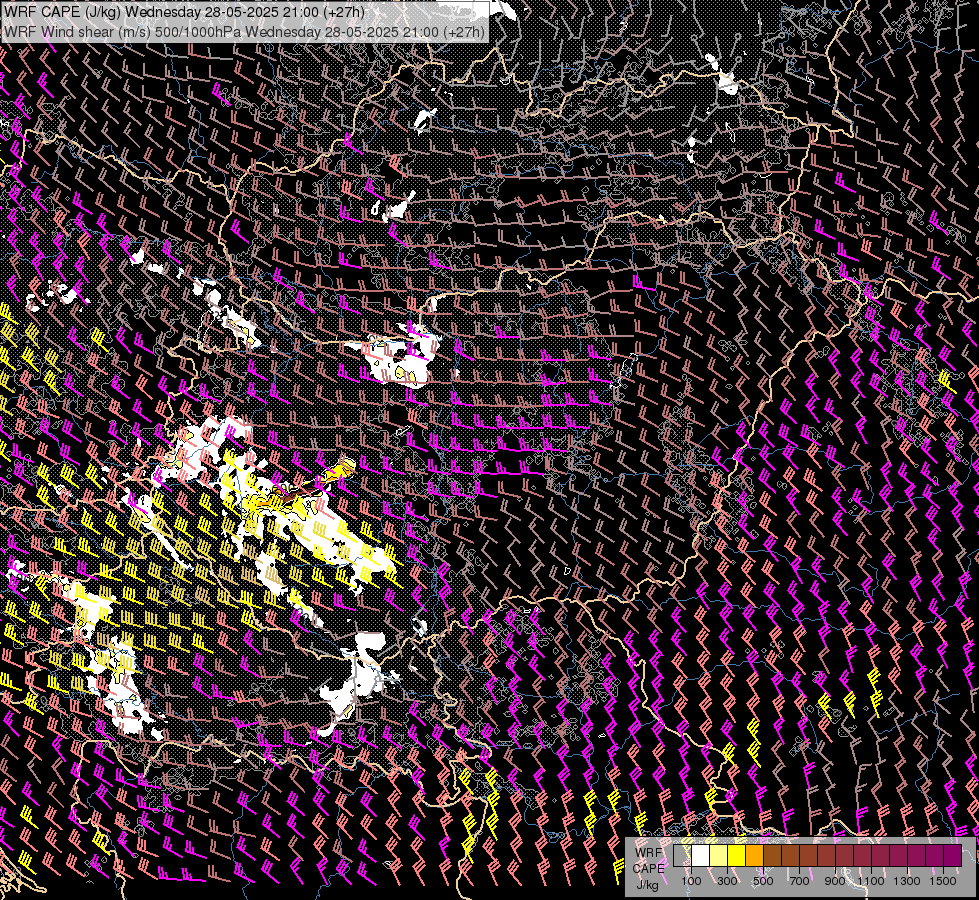Click the WRF Wind shear title line
The width and height of the screenshot is (979, 900).
(x=244, y=32)
